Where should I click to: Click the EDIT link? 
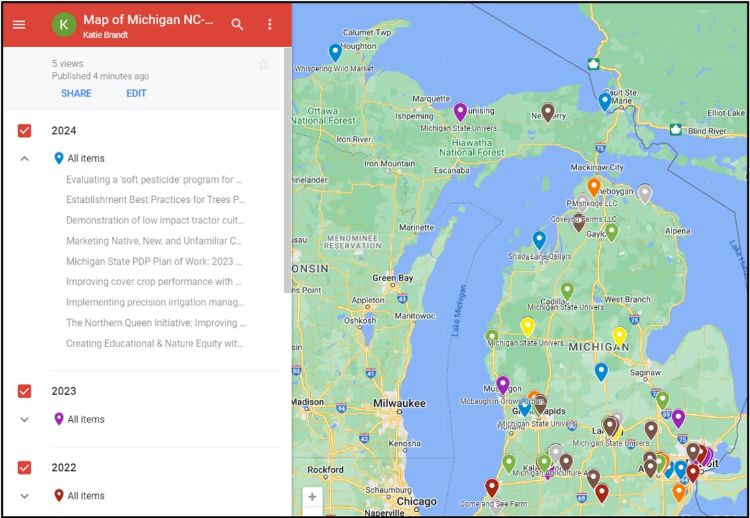(136, 93)
